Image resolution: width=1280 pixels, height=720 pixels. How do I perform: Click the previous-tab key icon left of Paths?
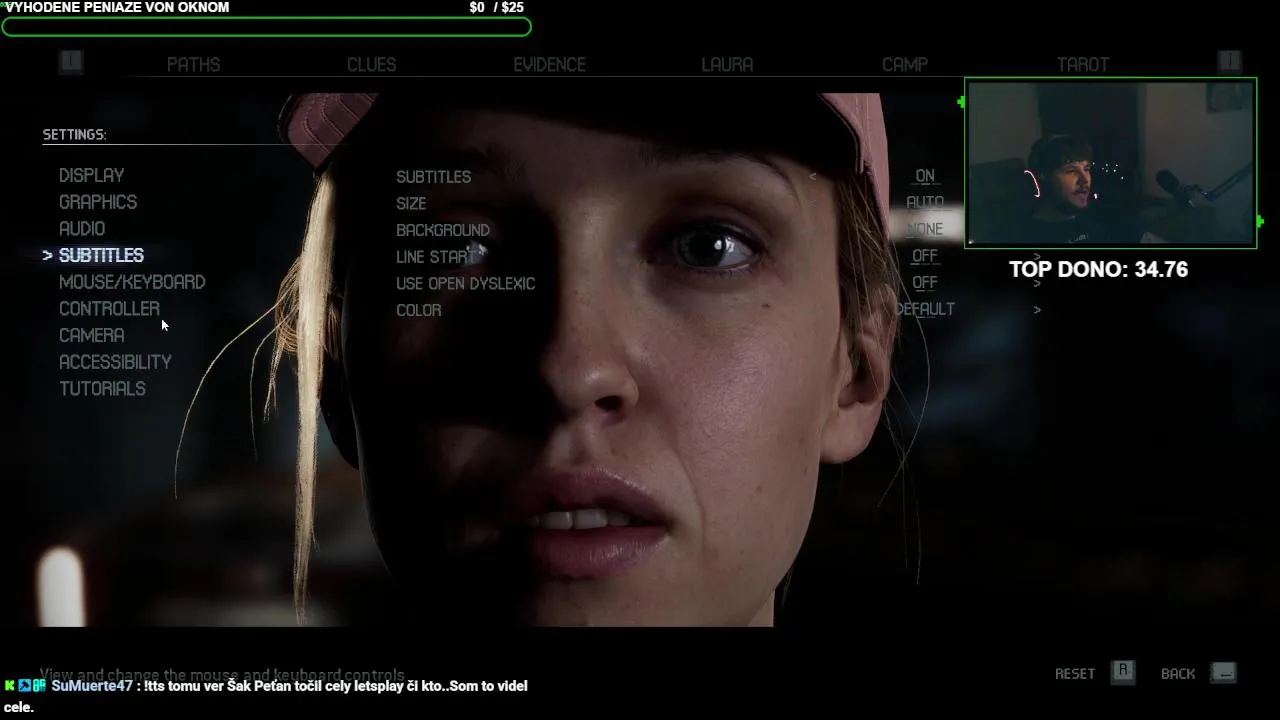(x=70, y=62)
